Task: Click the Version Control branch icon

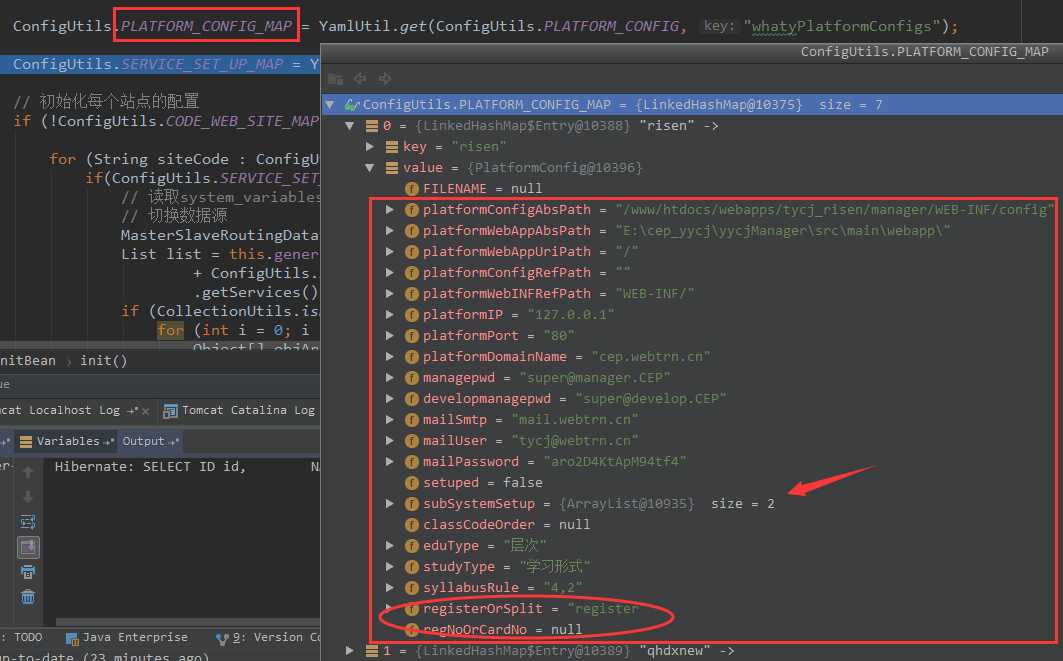Action: pos(222,639)
